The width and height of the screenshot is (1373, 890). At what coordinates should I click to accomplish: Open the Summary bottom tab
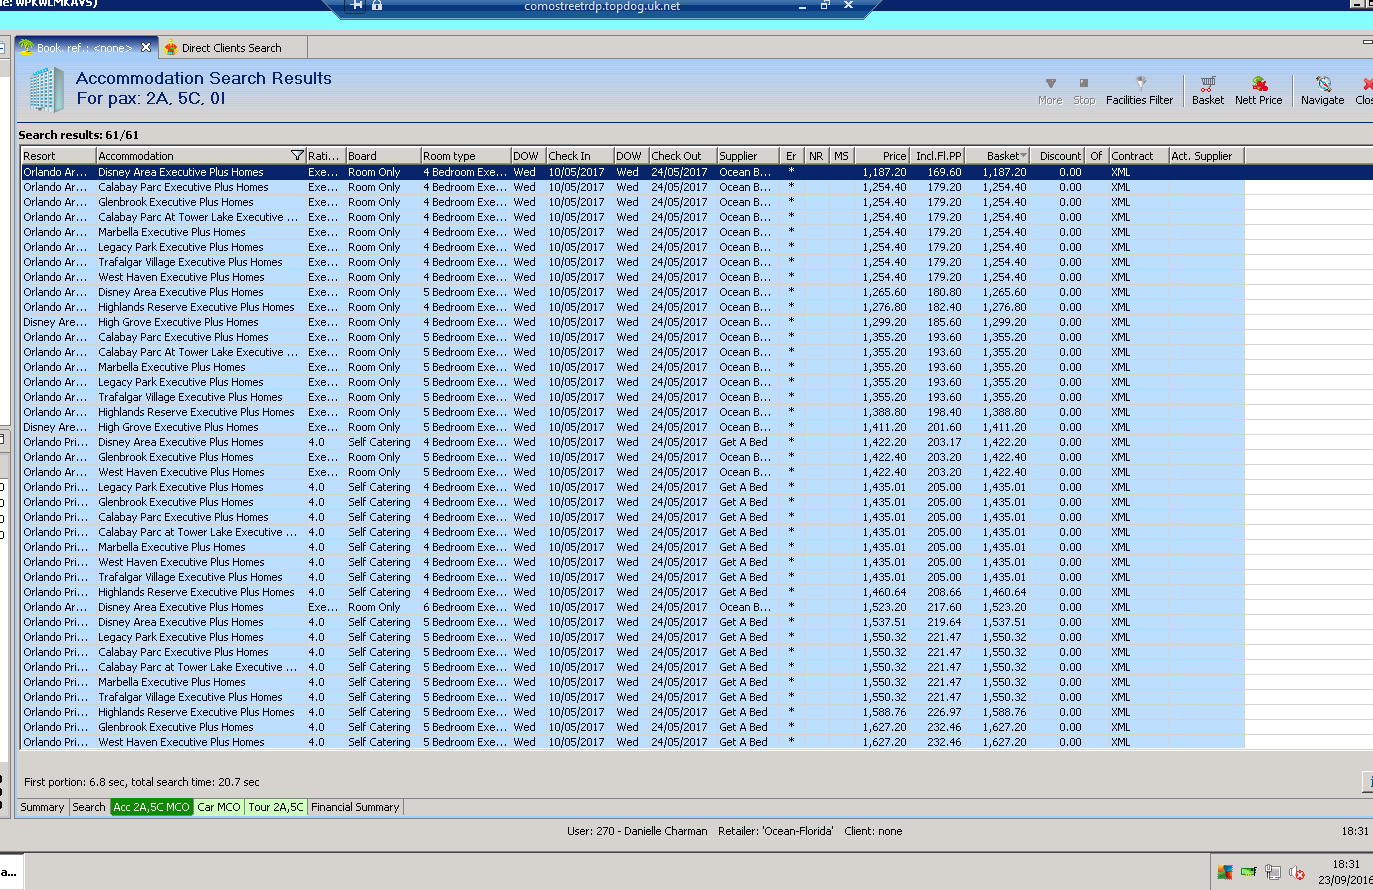[x=42, y=807]
